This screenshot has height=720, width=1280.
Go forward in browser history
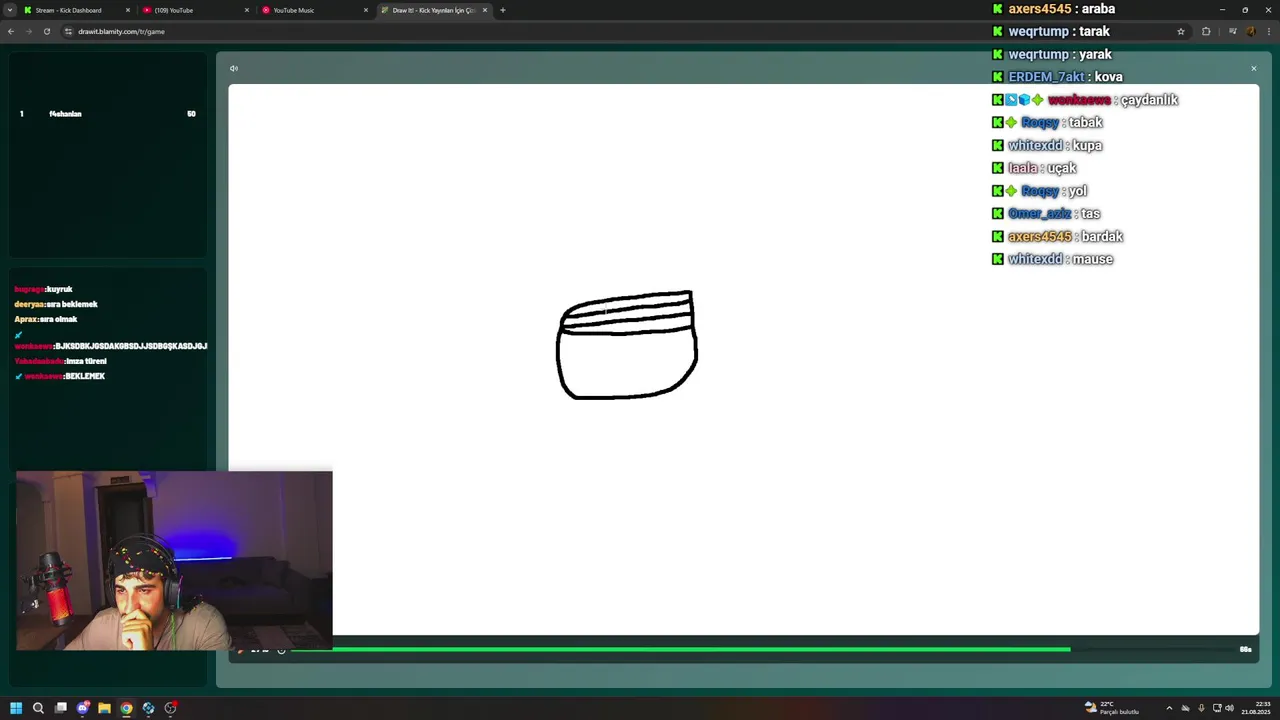pyautogui.click(x=28, y=31)
